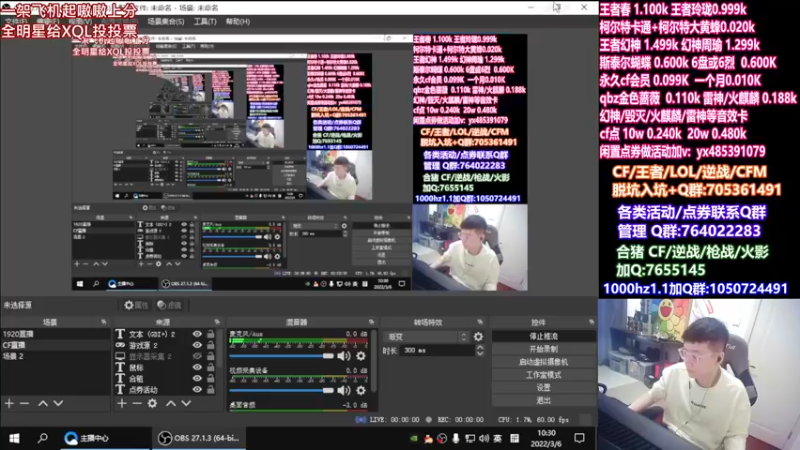The width and height of the screenshot is (800, 450).
Task: Open 麦克风/Aux audio settings gear
Action: [x=361, y=356]
